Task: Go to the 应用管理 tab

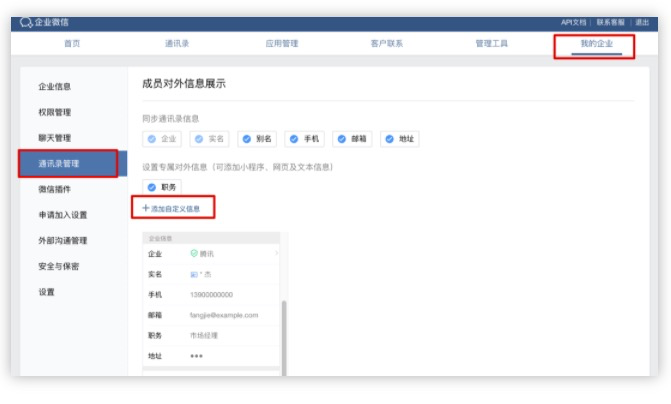Action: point(282,44)
